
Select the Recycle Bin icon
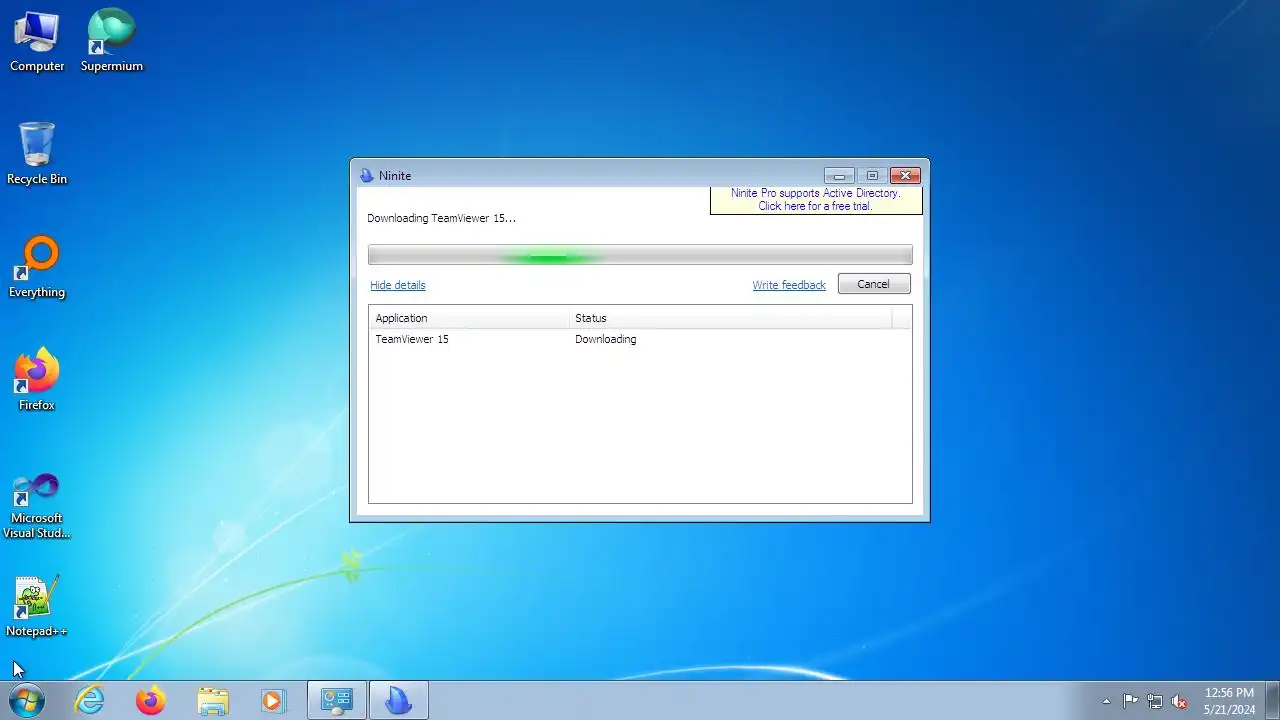click(37, 153)
